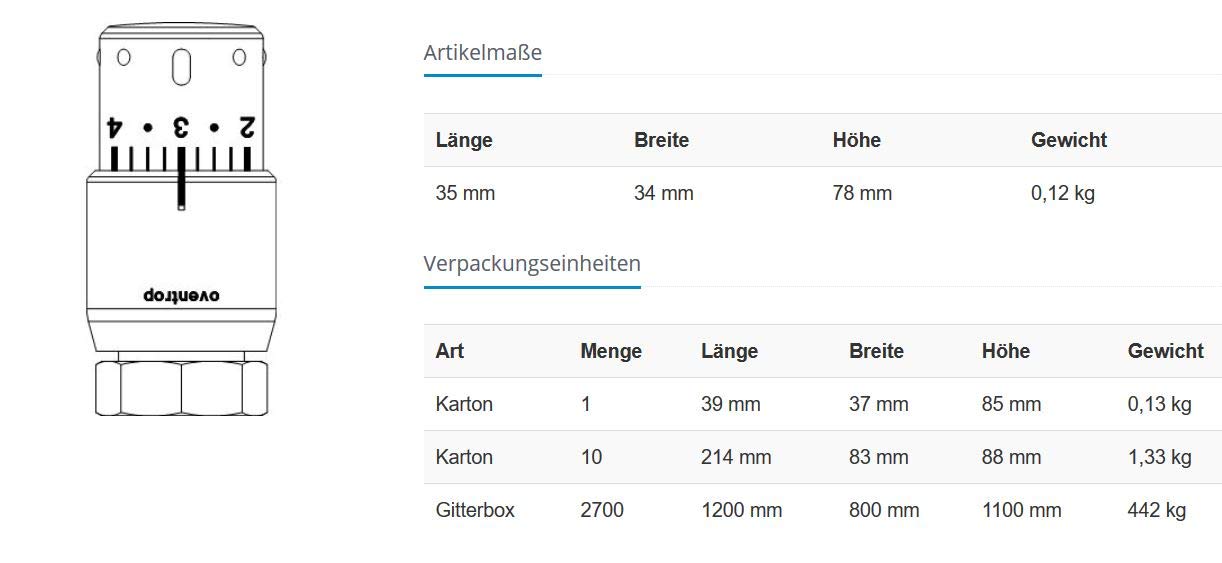Click the thermostat product drawing
1222x563 pixels.
(x=181, y=220)
